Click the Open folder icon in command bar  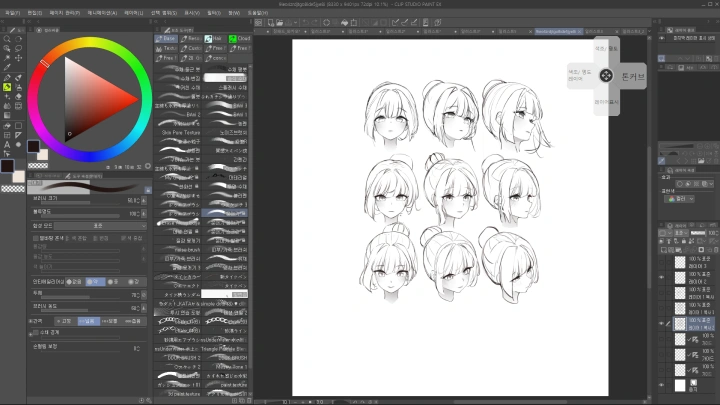coord(279,22)
